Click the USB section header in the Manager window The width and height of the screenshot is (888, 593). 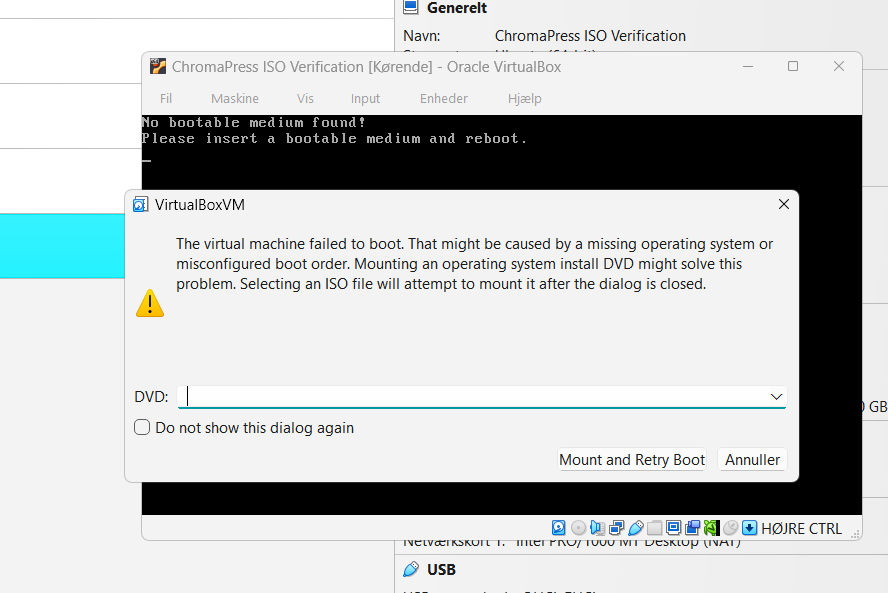(x=441, y=569)
